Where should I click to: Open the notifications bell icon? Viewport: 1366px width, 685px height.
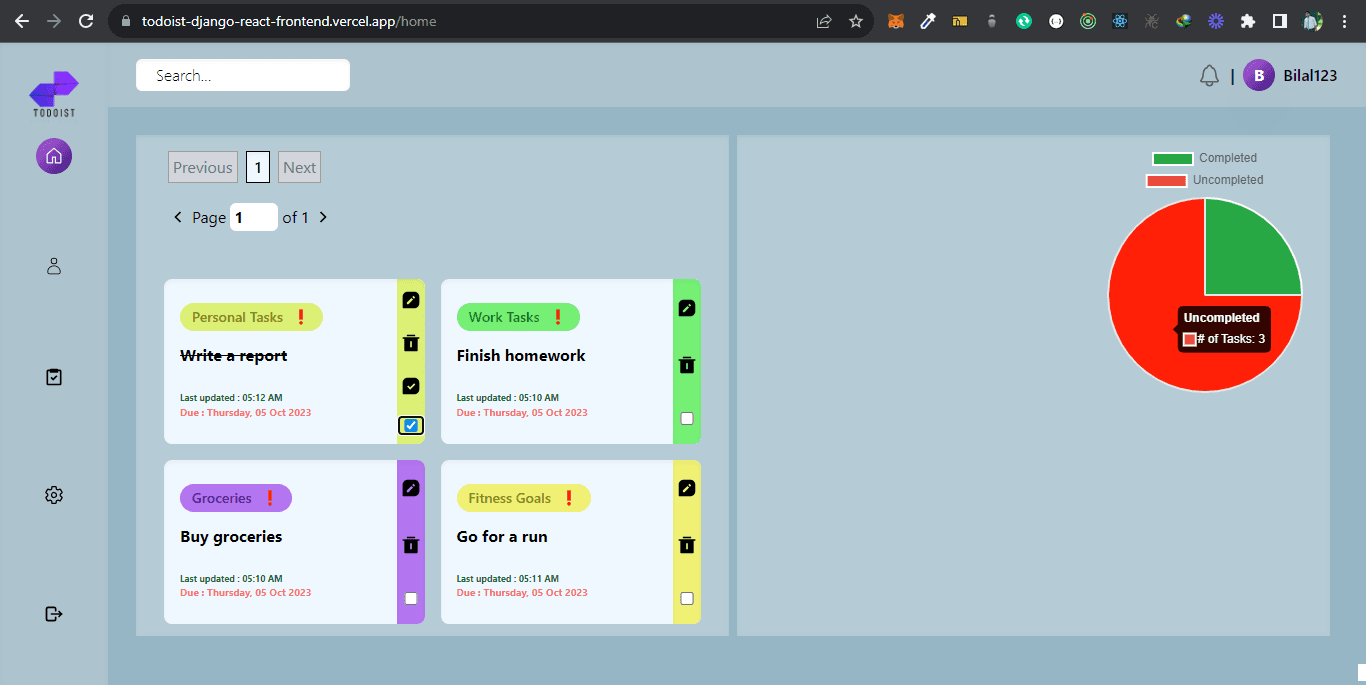pos(1210,75)
